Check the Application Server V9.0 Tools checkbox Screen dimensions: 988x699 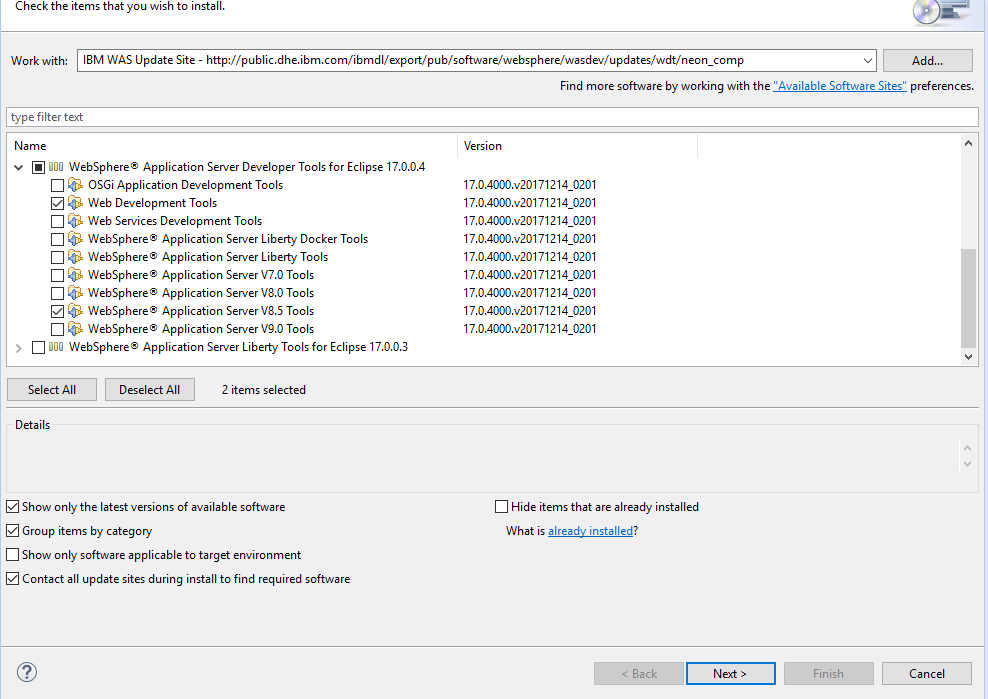[57, 329]
